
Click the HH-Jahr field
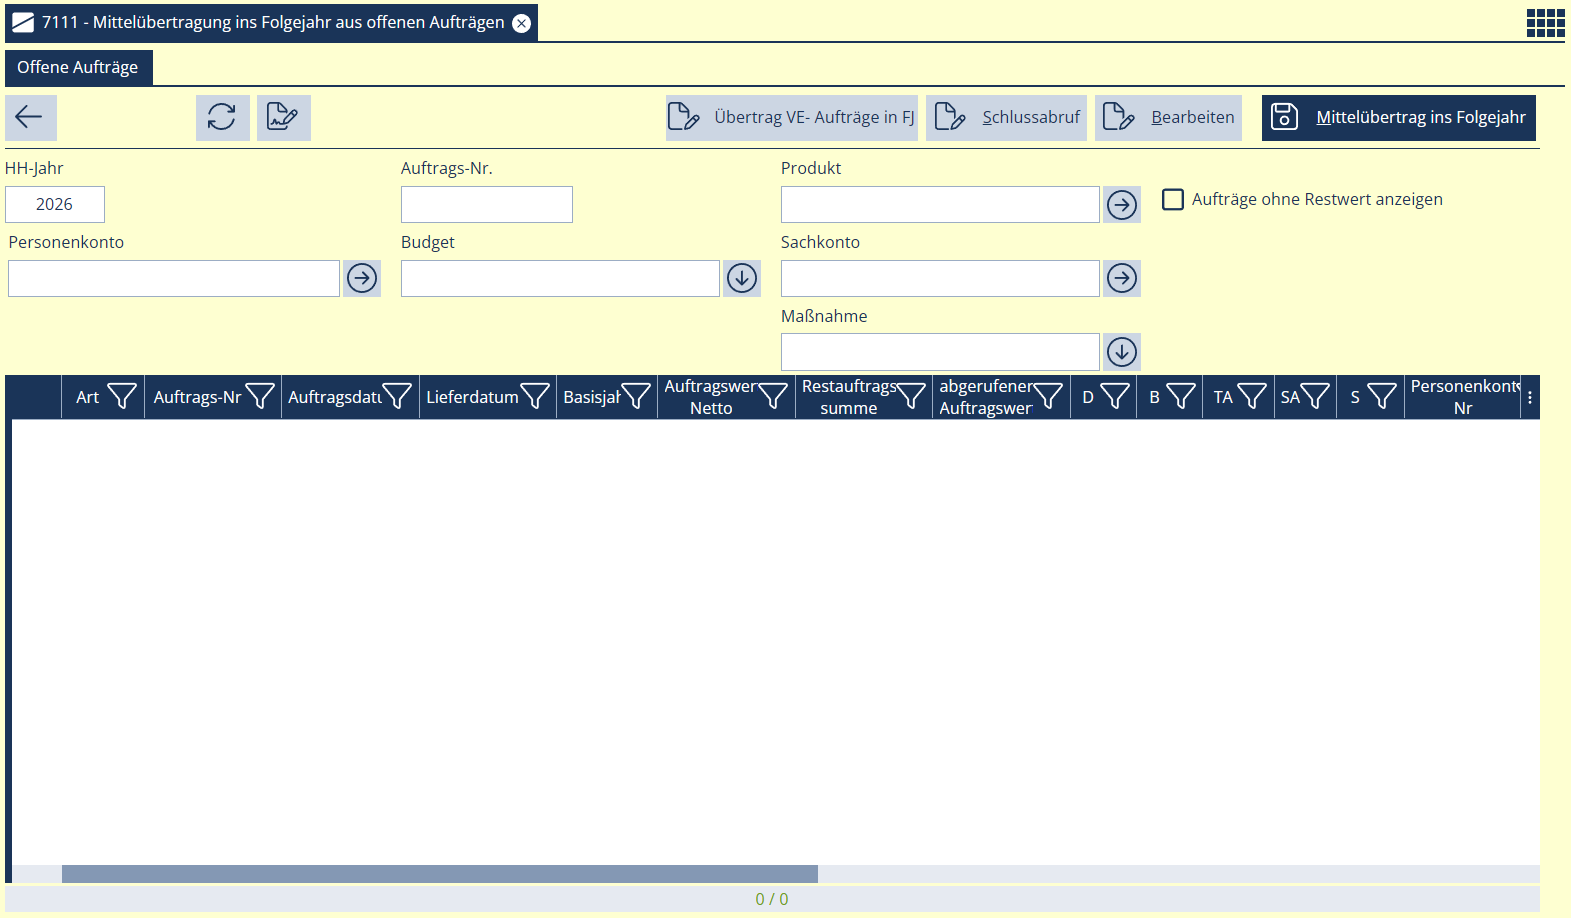(x=55, y=204)
